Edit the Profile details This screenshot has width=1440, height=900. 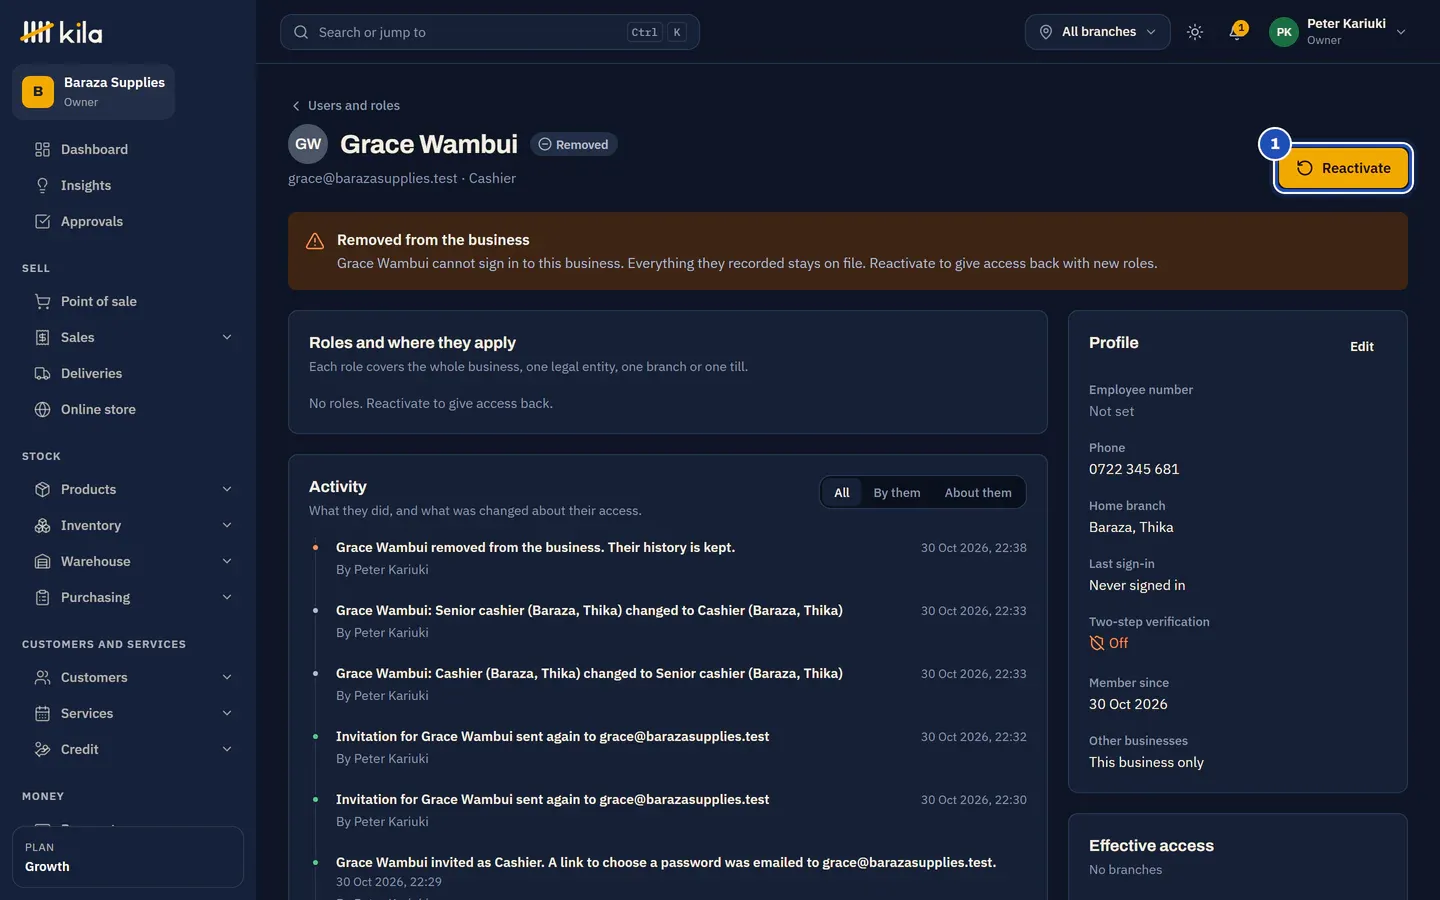(1362, 347)
